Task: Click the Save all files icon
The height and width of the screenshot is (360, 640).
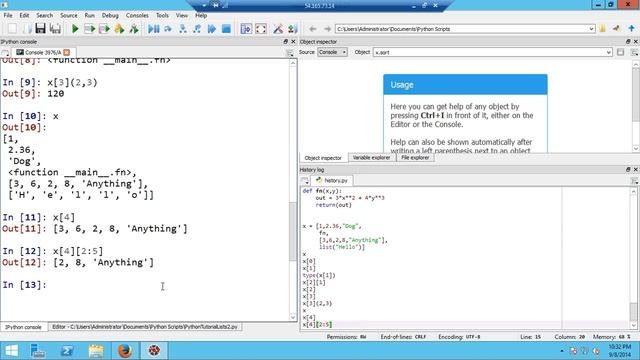Action: point(55,29)
